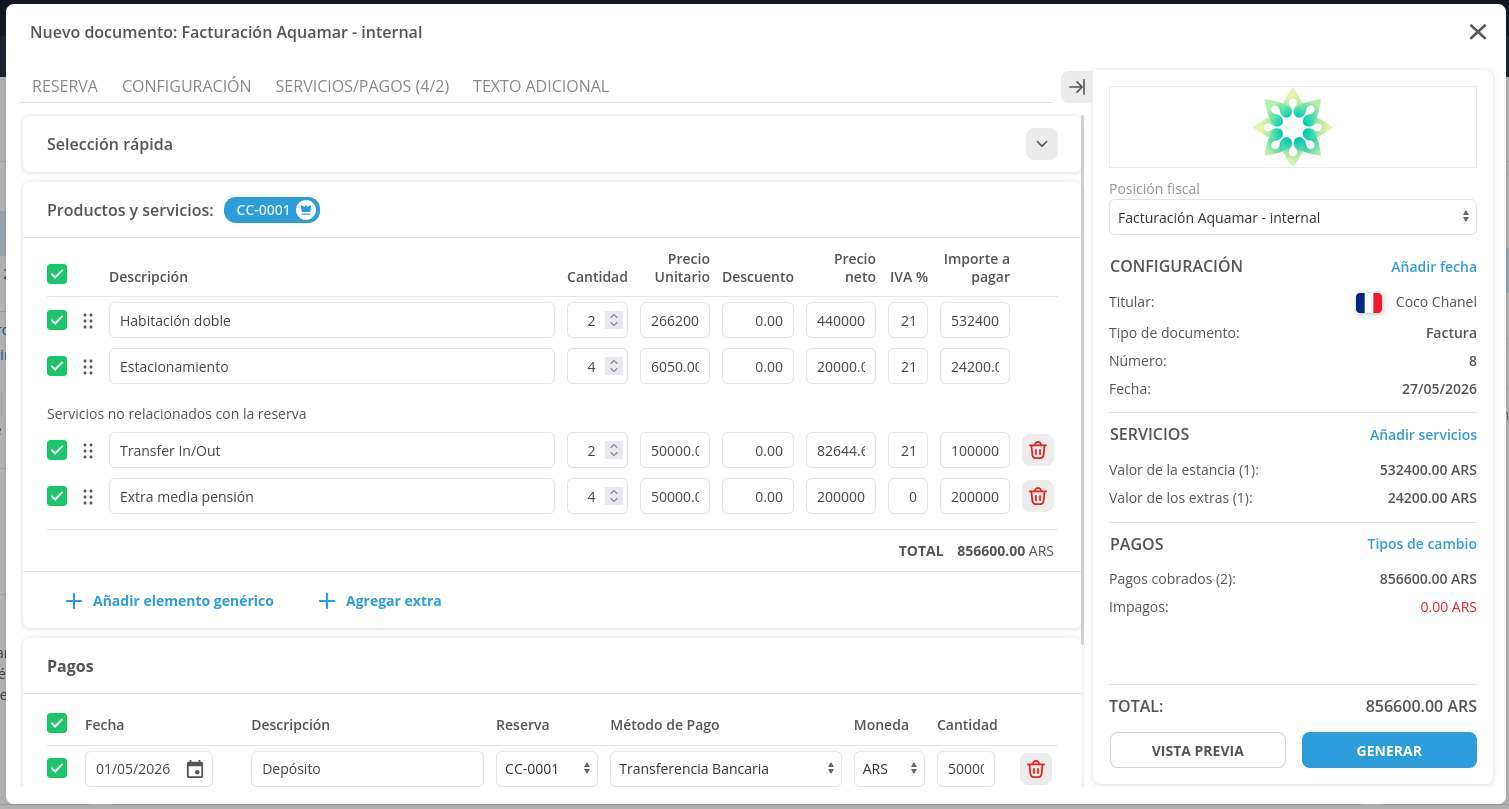Edit discount field for Estacionamiento
This screenshot has width=1509, height=809.
(x=758, y=367)
